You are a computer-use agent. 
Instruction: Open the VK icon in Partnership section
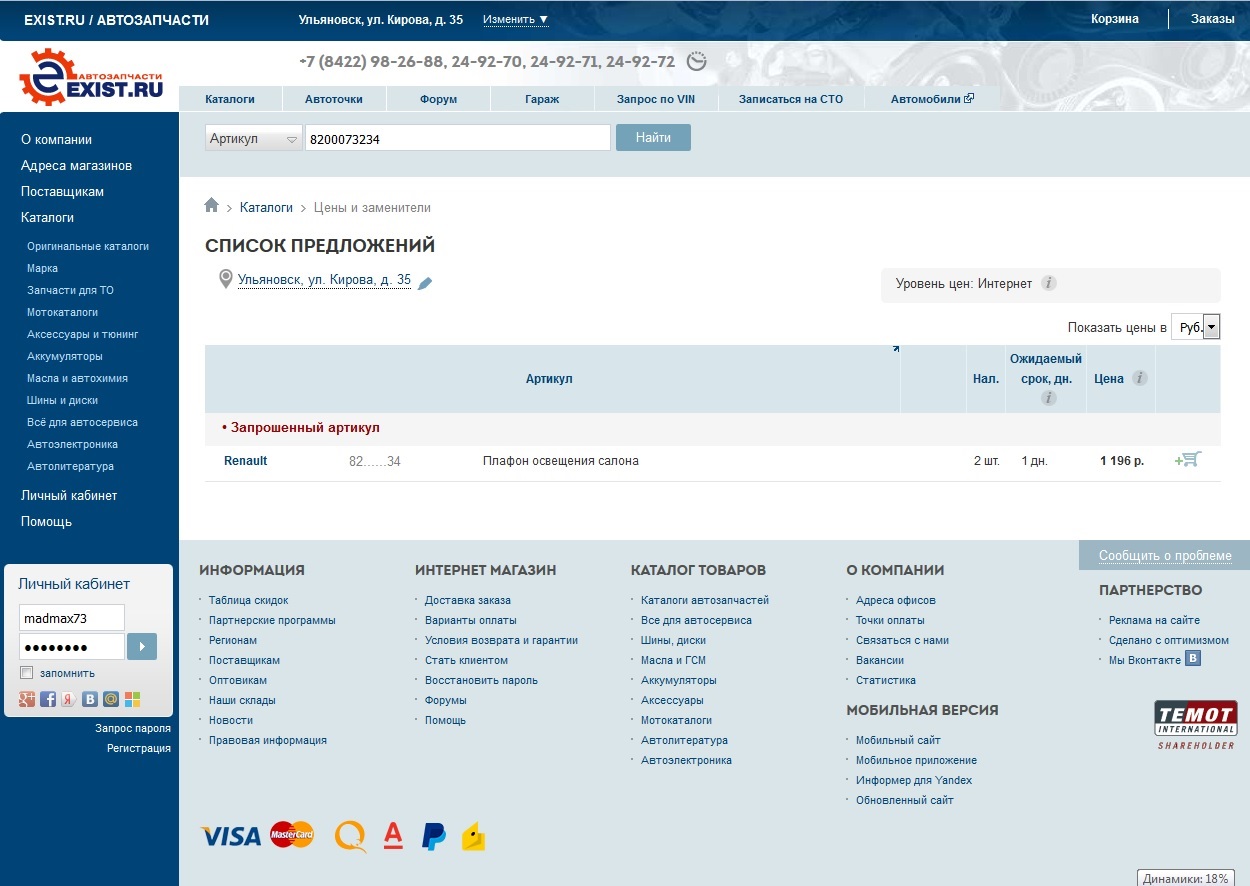[1192, 658]
